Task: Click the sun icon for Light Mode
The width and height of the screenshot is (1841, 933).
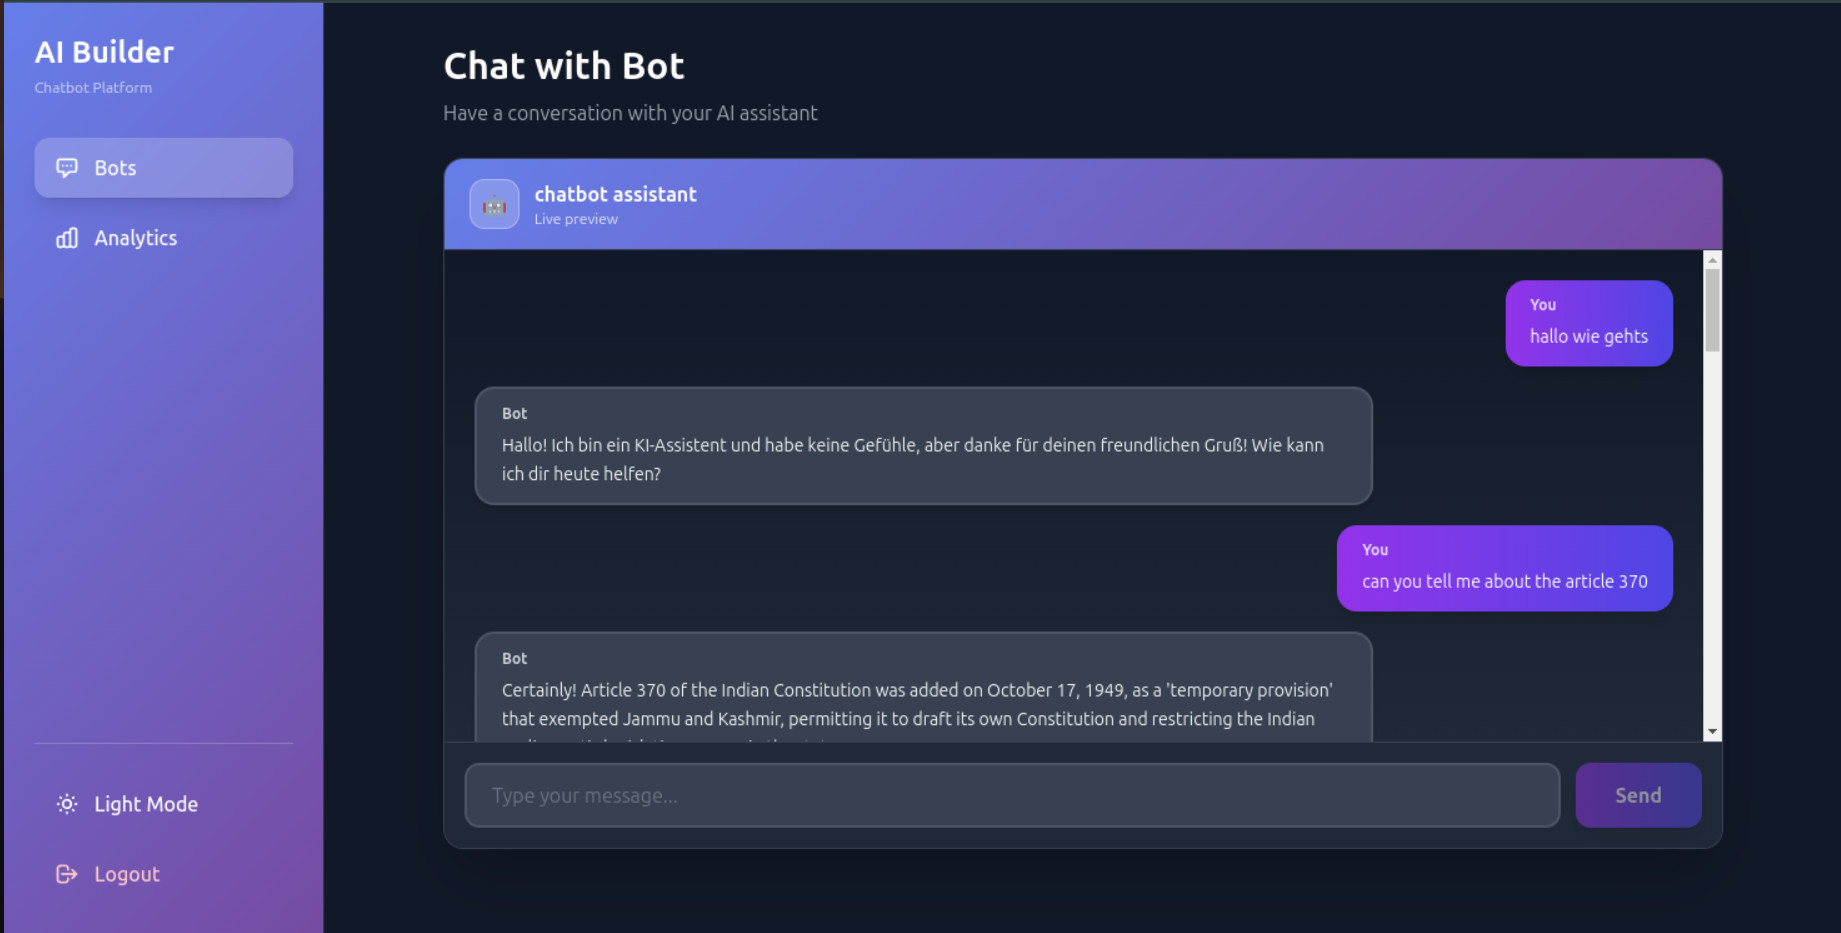Action: [67, 804]
